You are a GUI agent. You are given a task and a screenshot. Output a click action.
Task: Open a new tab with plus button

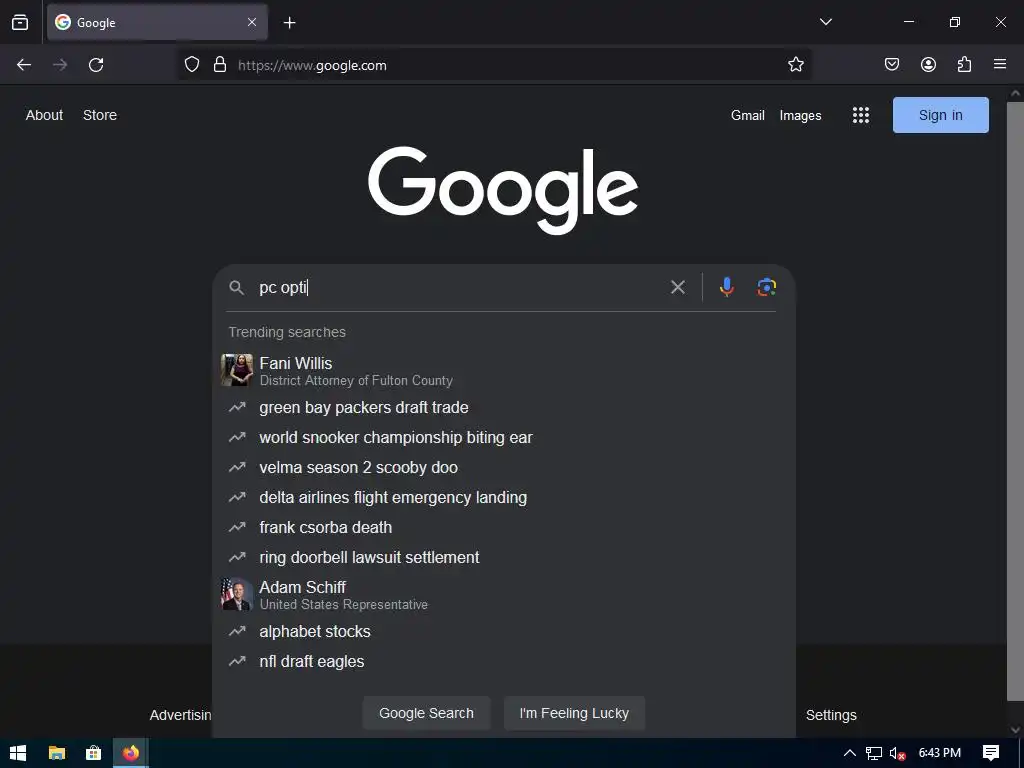coord(289,23)
